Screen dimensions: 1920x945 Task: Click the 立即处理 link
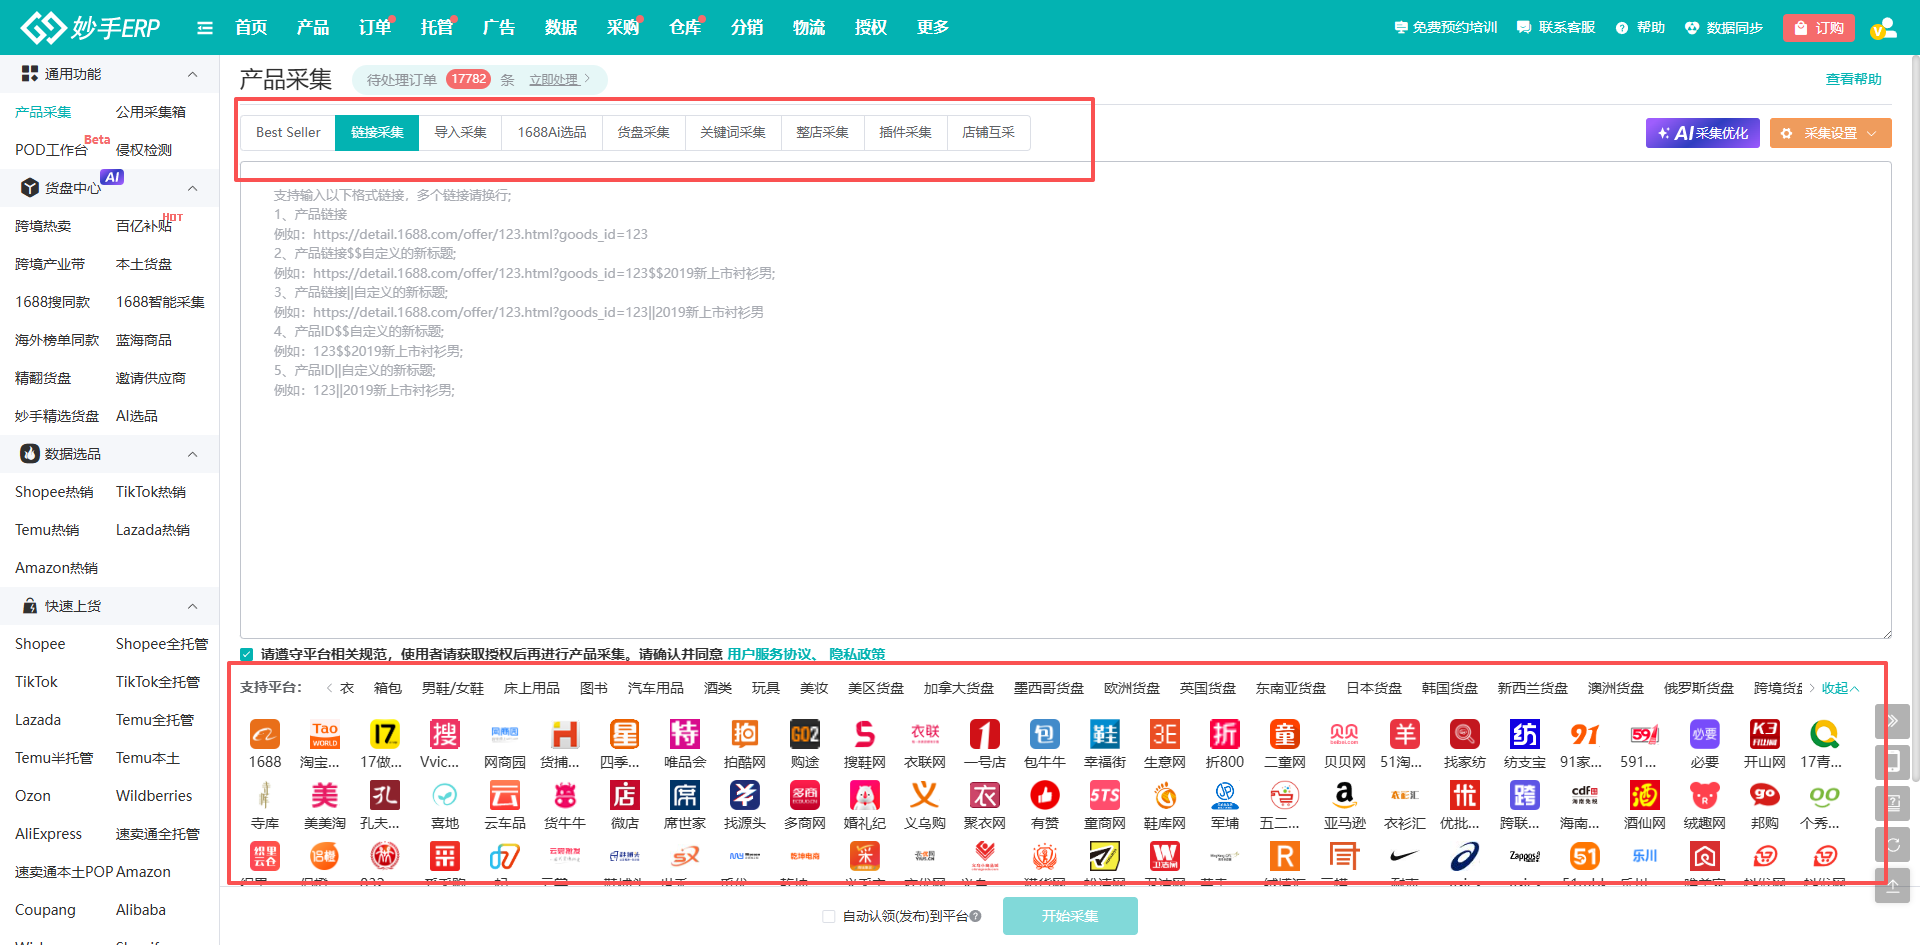[554, 79]
